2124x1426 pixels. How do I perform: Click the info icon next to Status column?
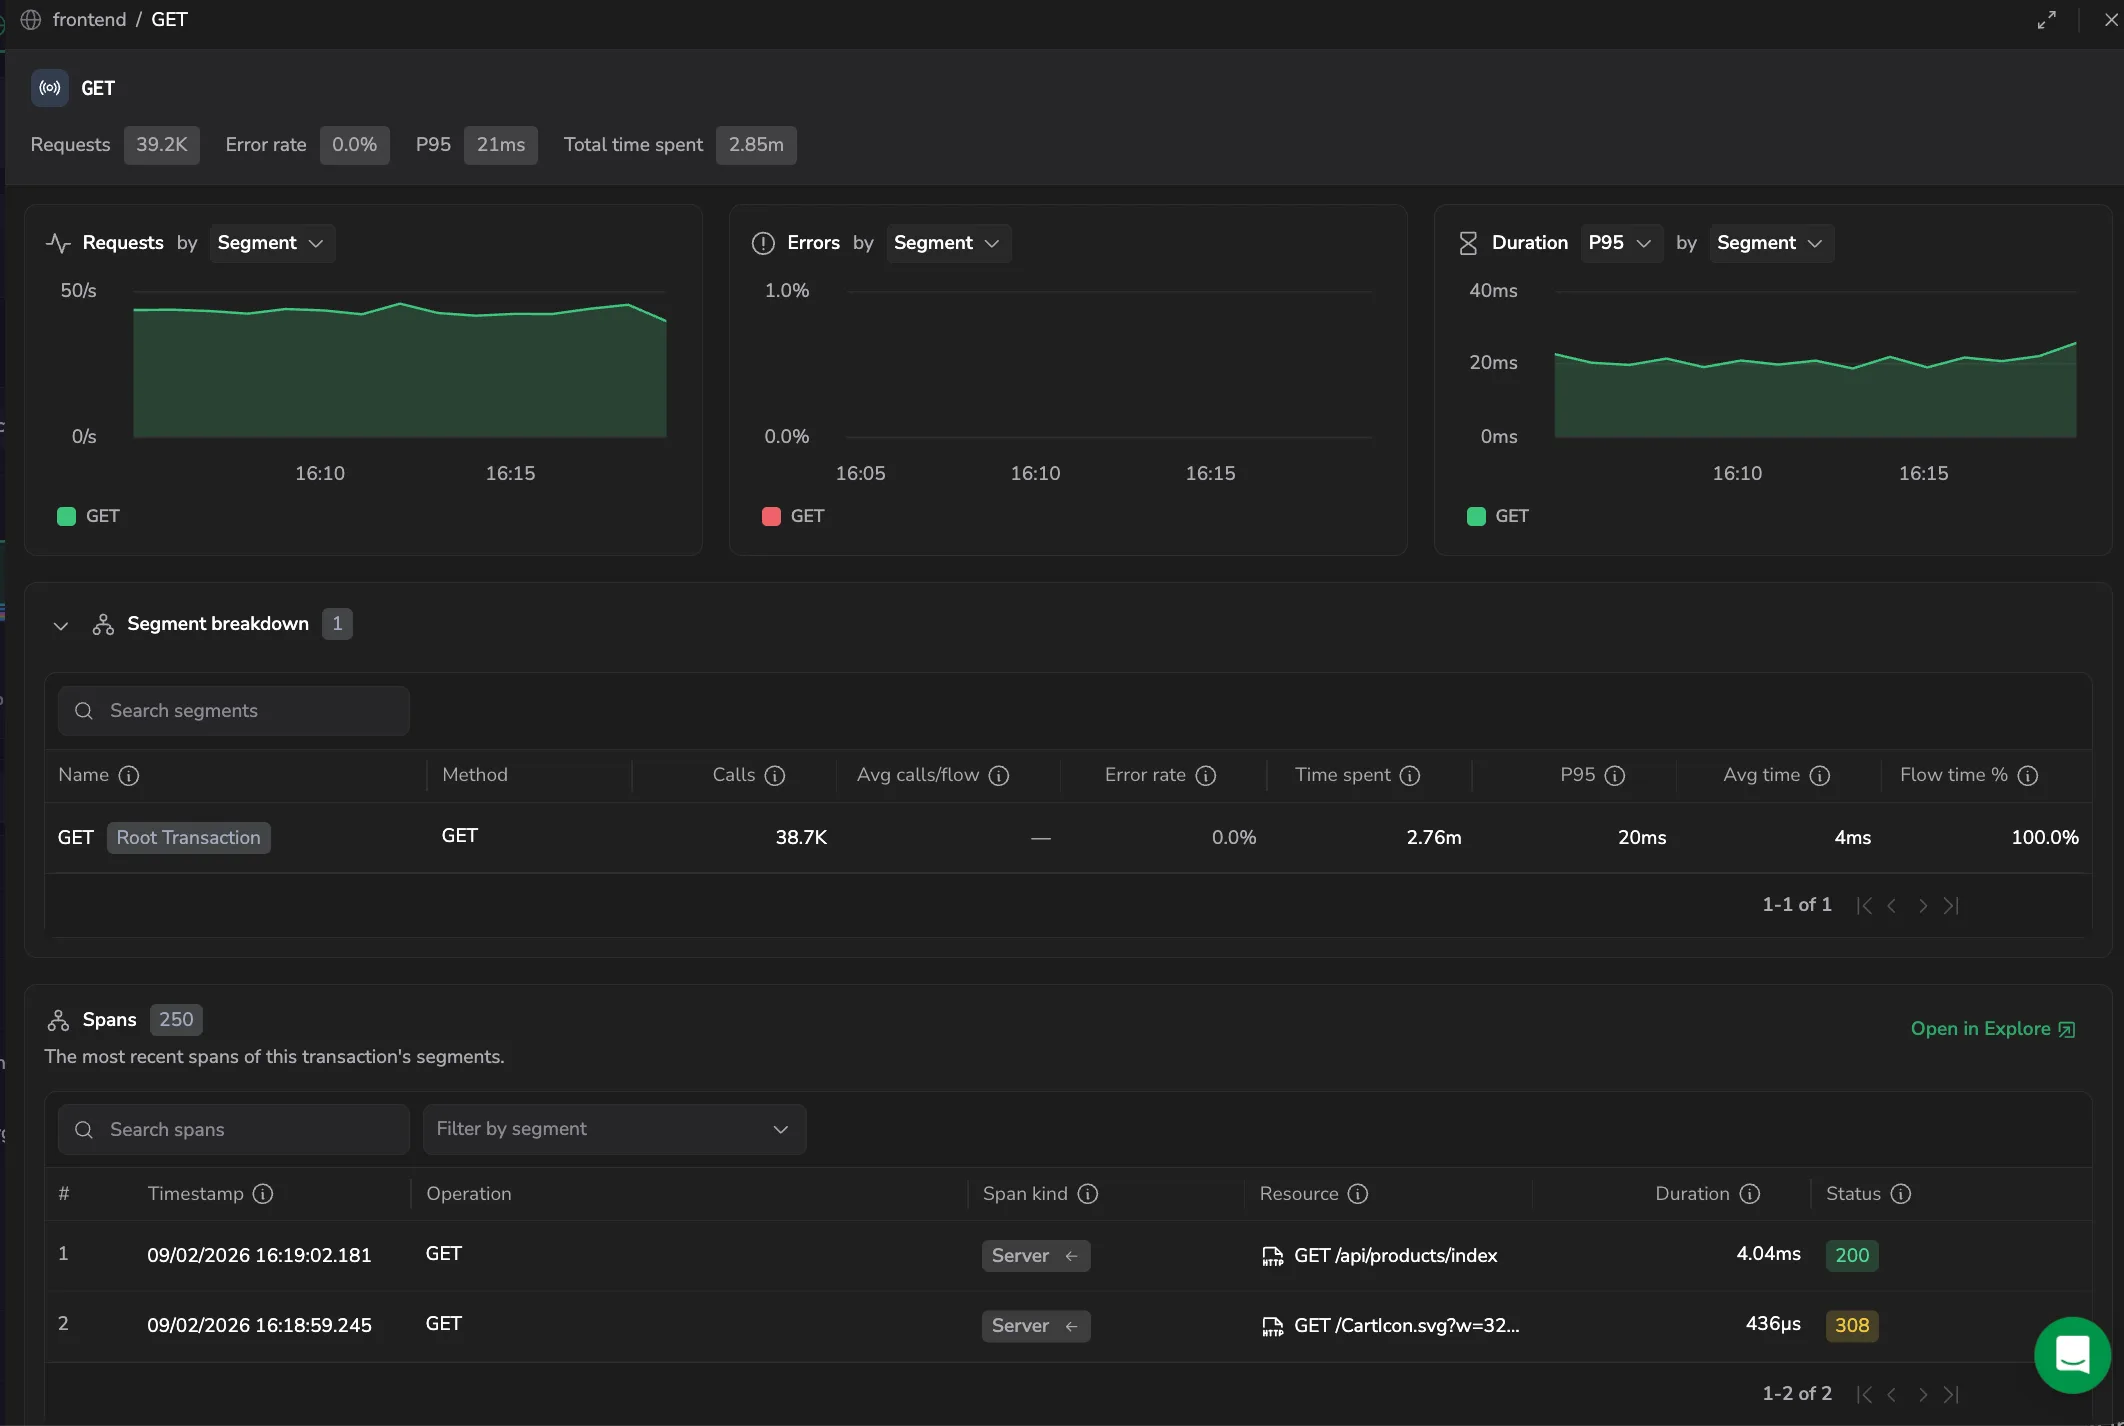click(x=1901, y=1194)
